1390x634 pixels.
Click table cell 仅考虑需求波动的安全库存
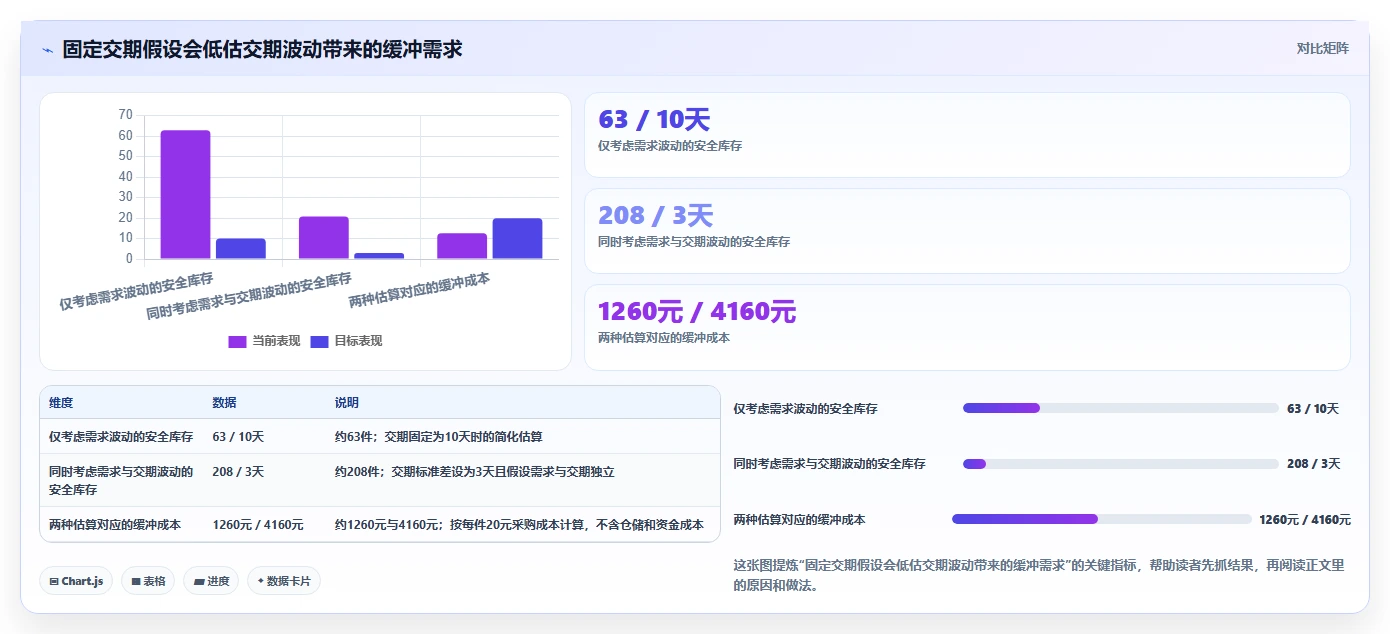point(121,437)
